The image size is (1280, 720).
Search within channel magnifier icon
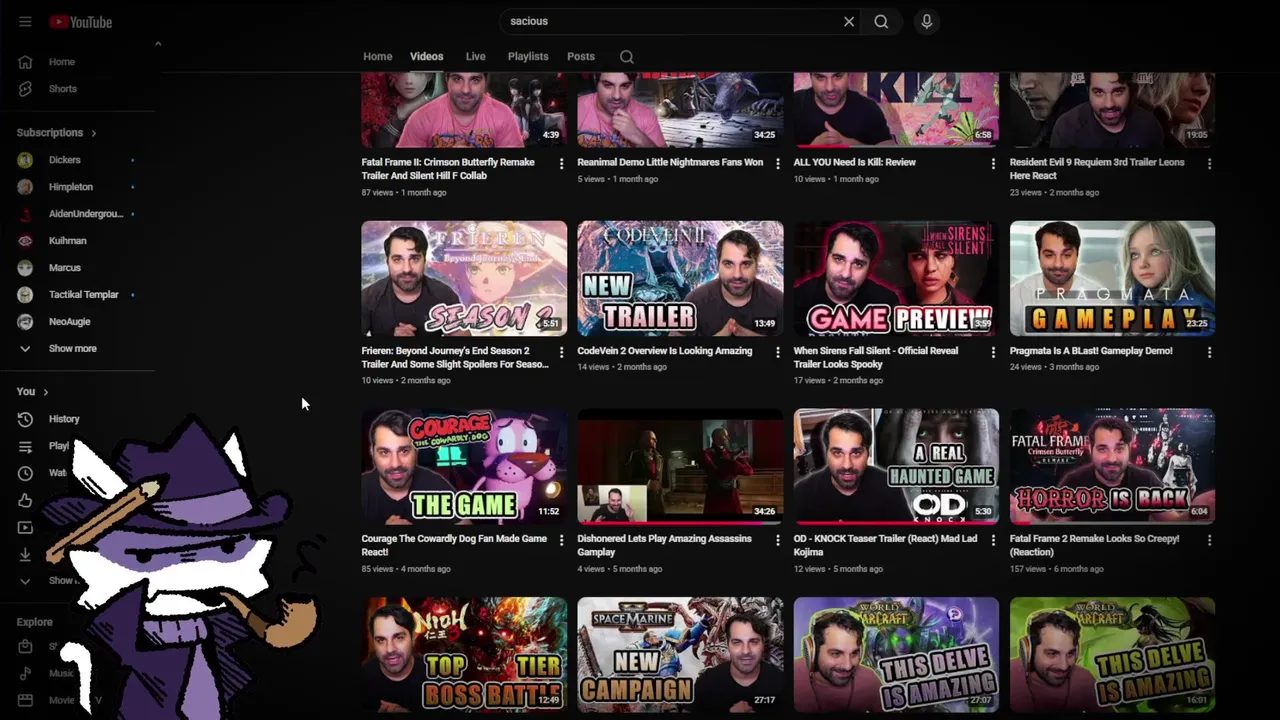point(627,57)
